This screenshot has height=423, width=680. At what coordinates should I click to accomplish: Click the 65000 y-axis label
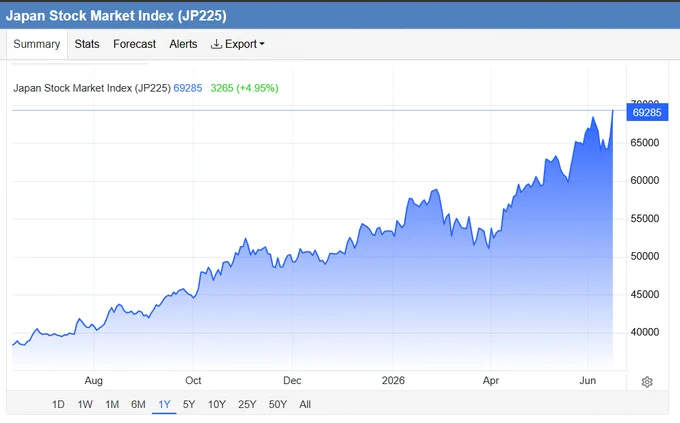[644, 143]
